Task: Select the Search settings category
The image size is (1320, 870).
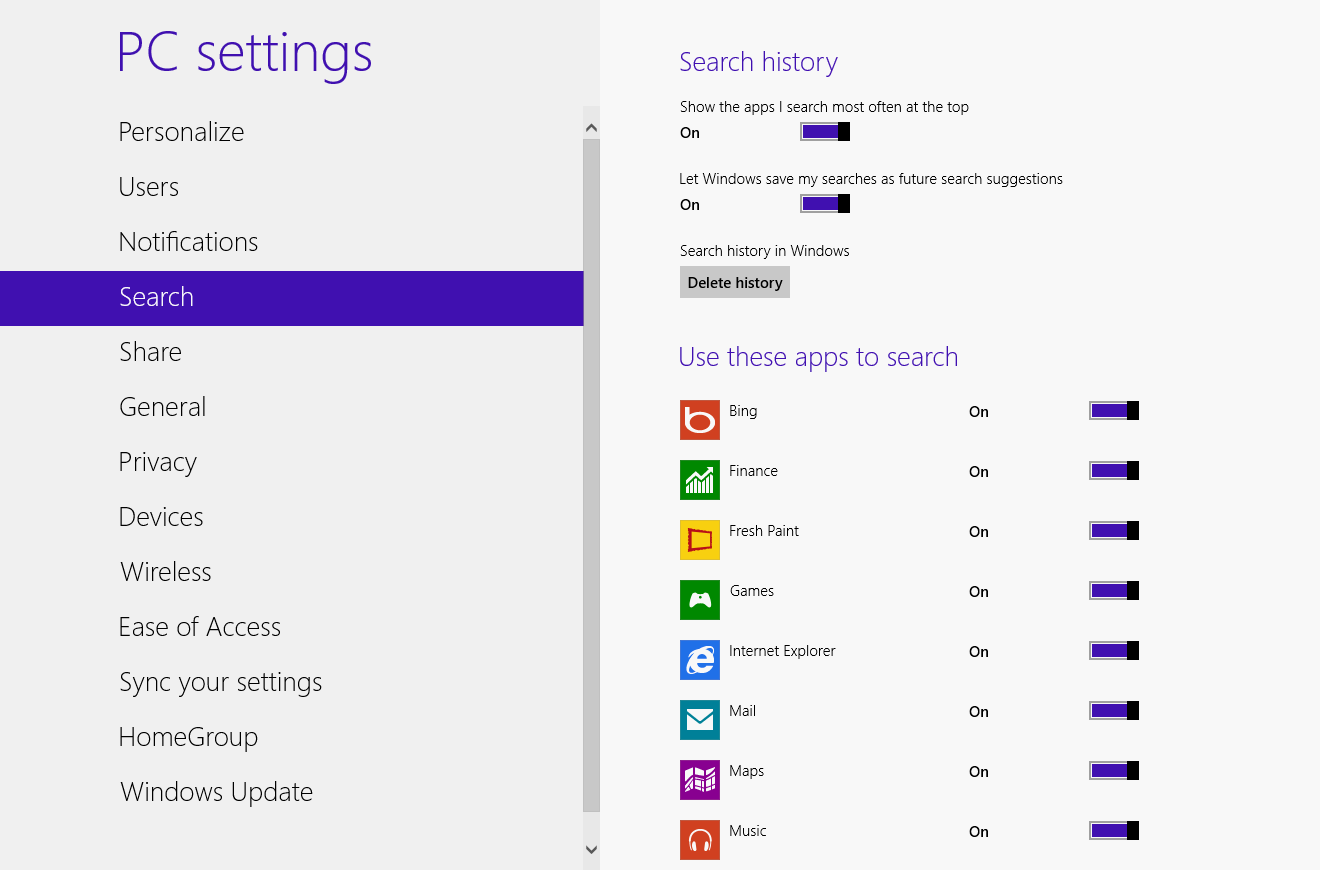Action: click(291, 298)
